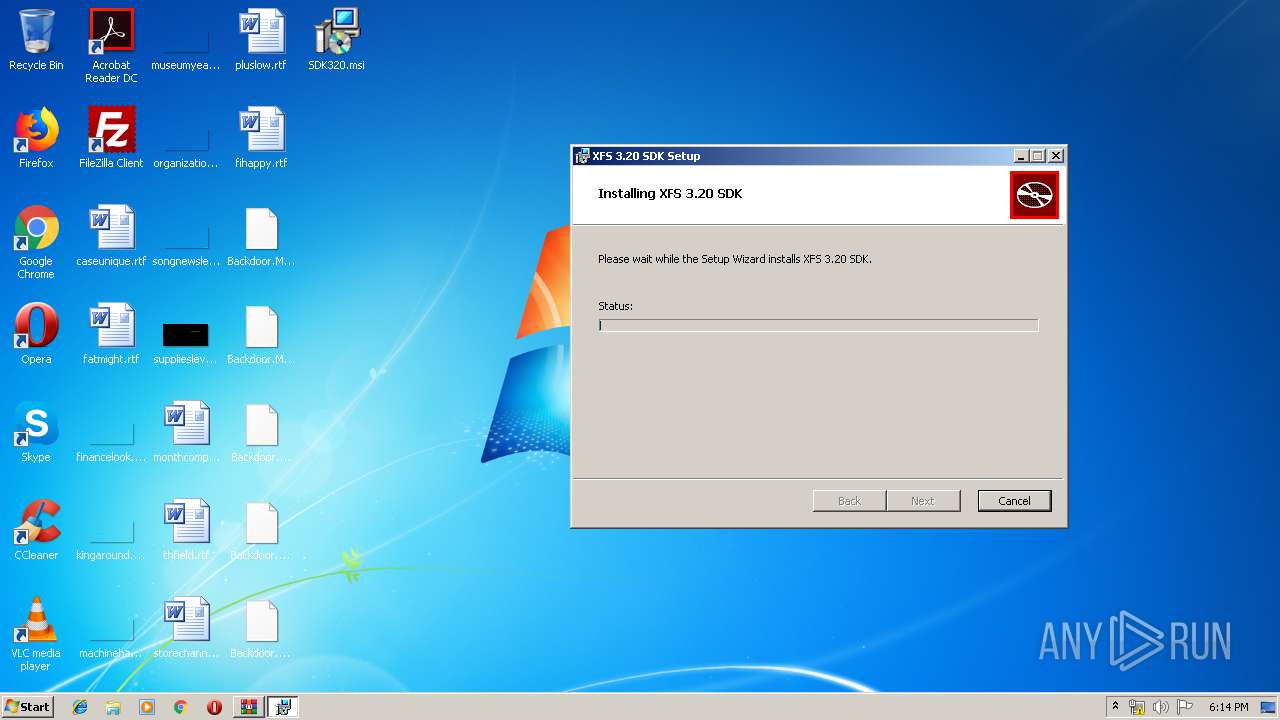Select the thfield.rtf document icon
Screen dimensions: 1280x720
click(x=186, y=530)
